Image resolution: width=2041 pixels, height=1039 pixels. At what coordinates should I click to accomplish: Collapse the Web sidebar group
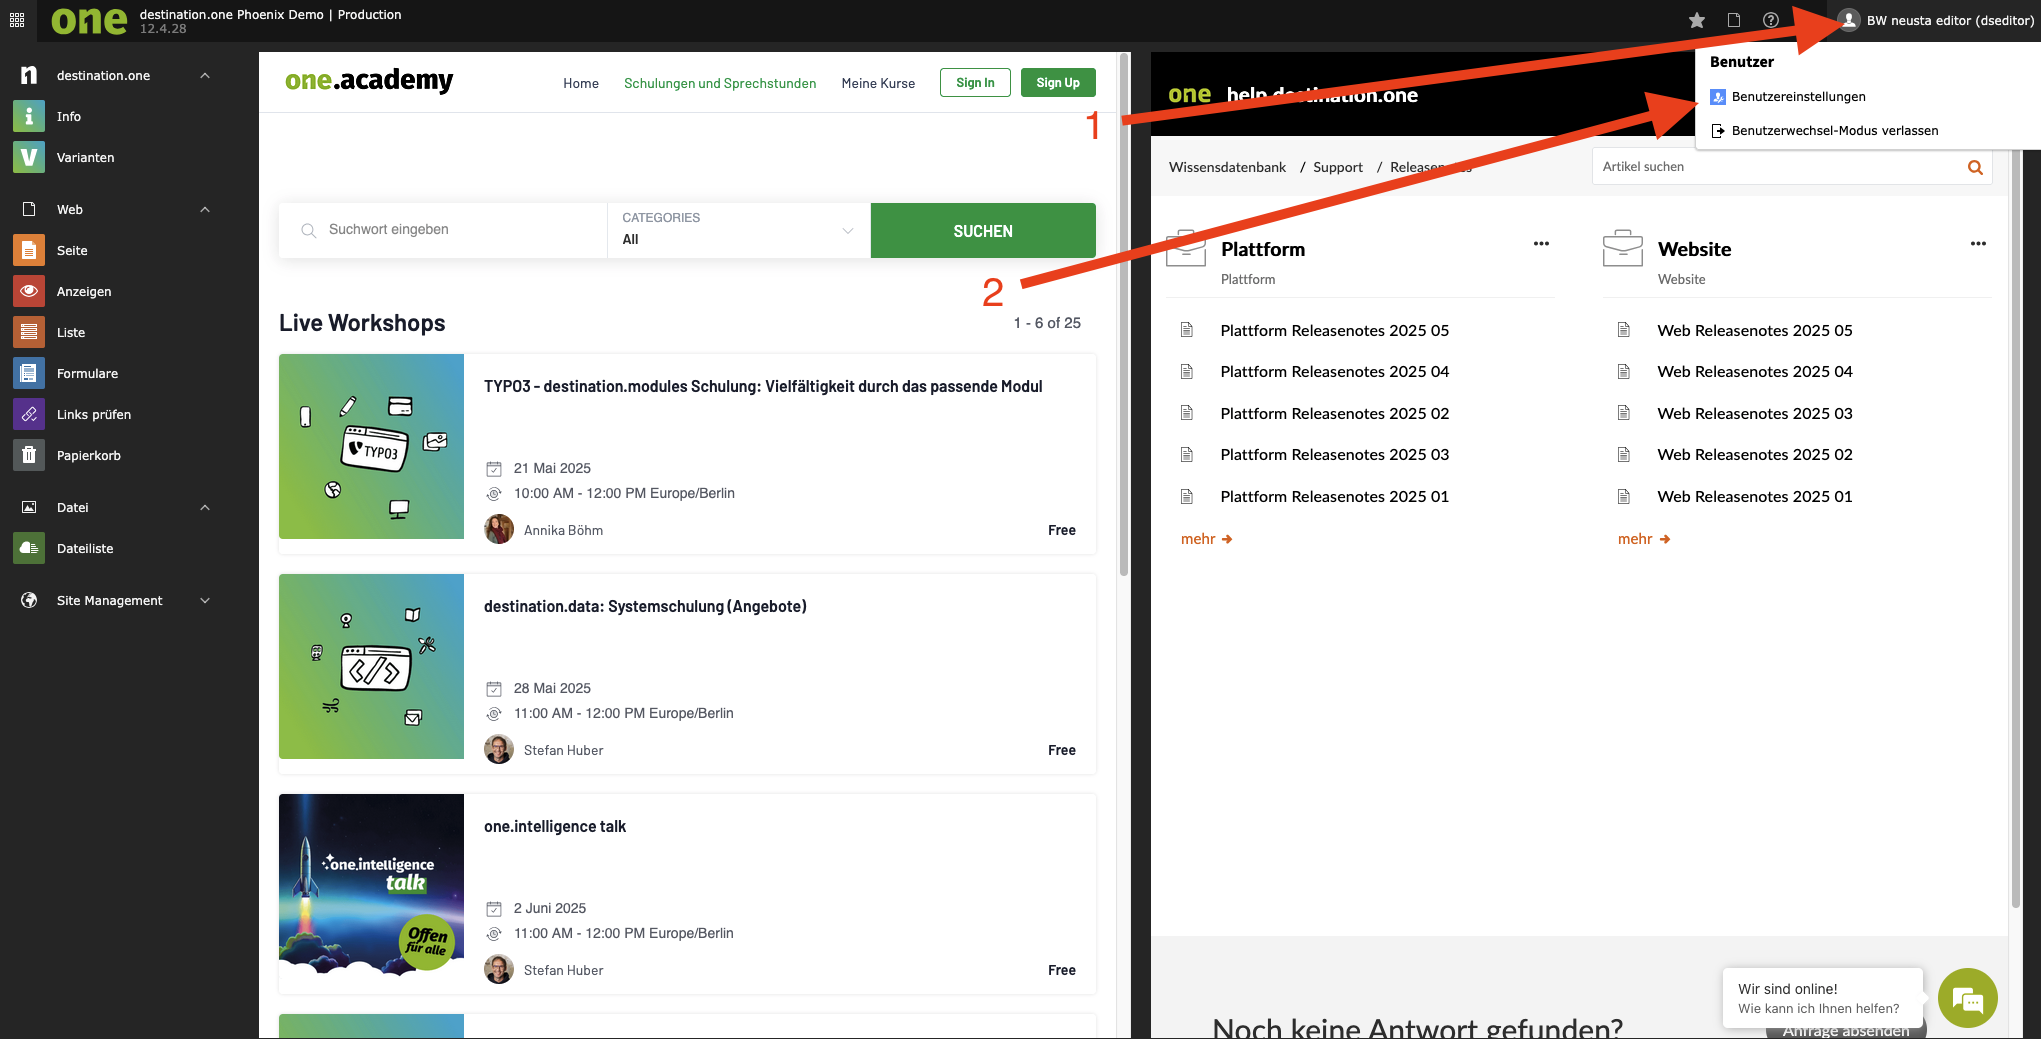[205, 209]
